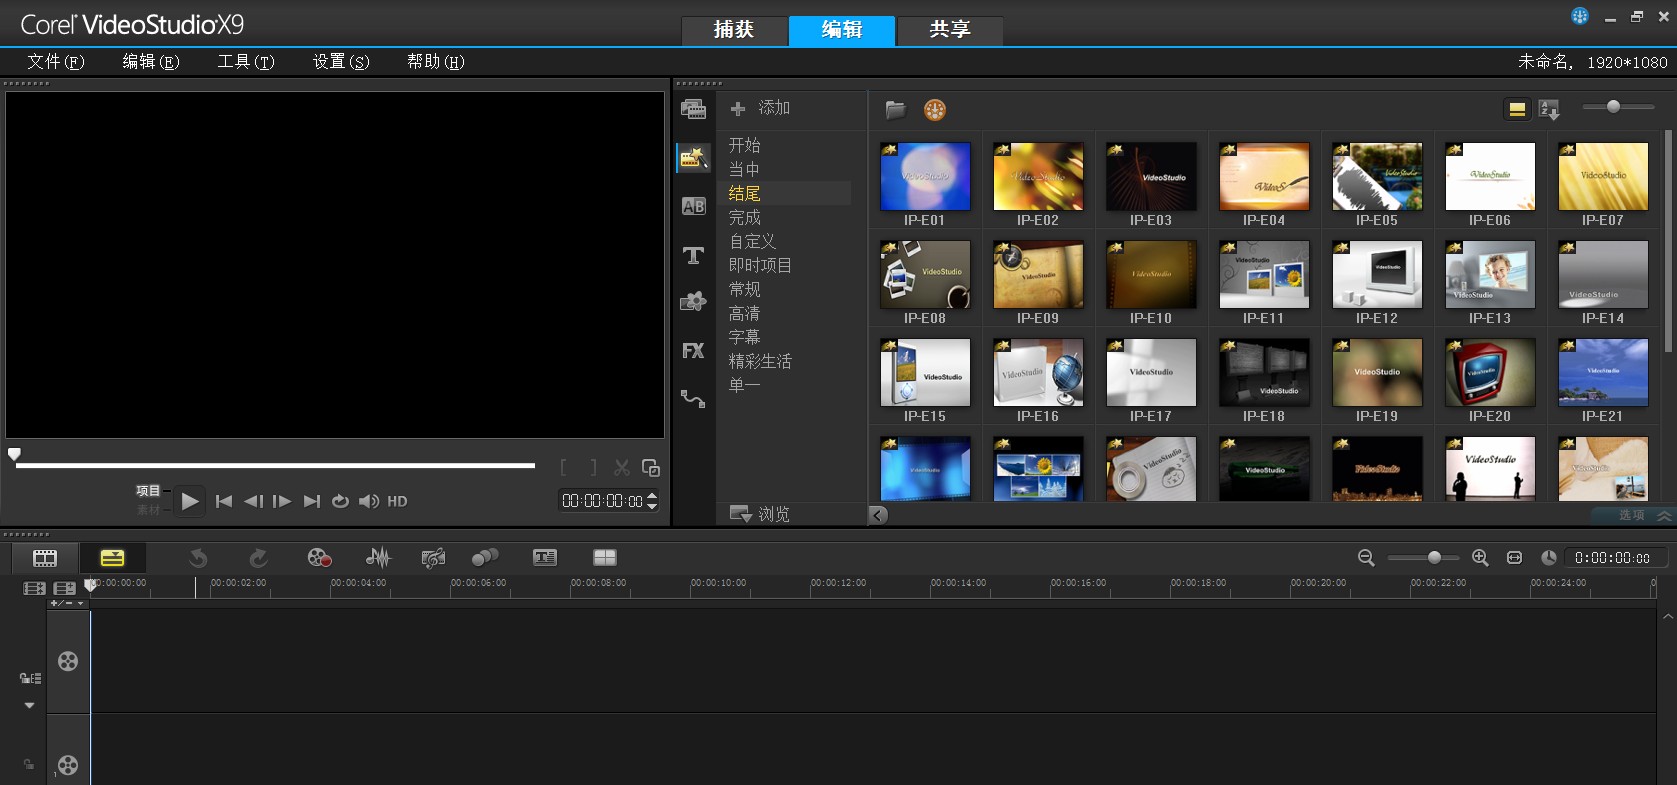Toggle Timeline view mode button

tap(112, 558)
